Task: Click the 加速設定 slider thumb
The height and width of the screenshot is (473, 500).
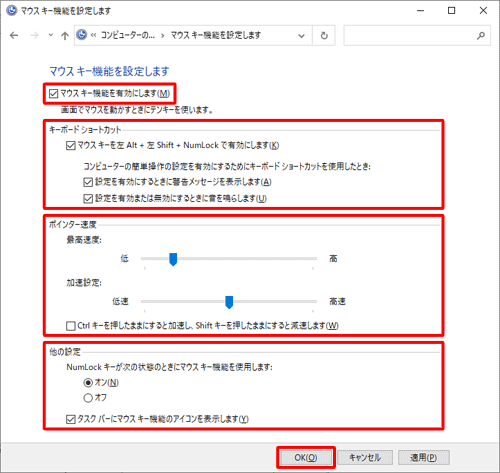Action: coord(229,302)
